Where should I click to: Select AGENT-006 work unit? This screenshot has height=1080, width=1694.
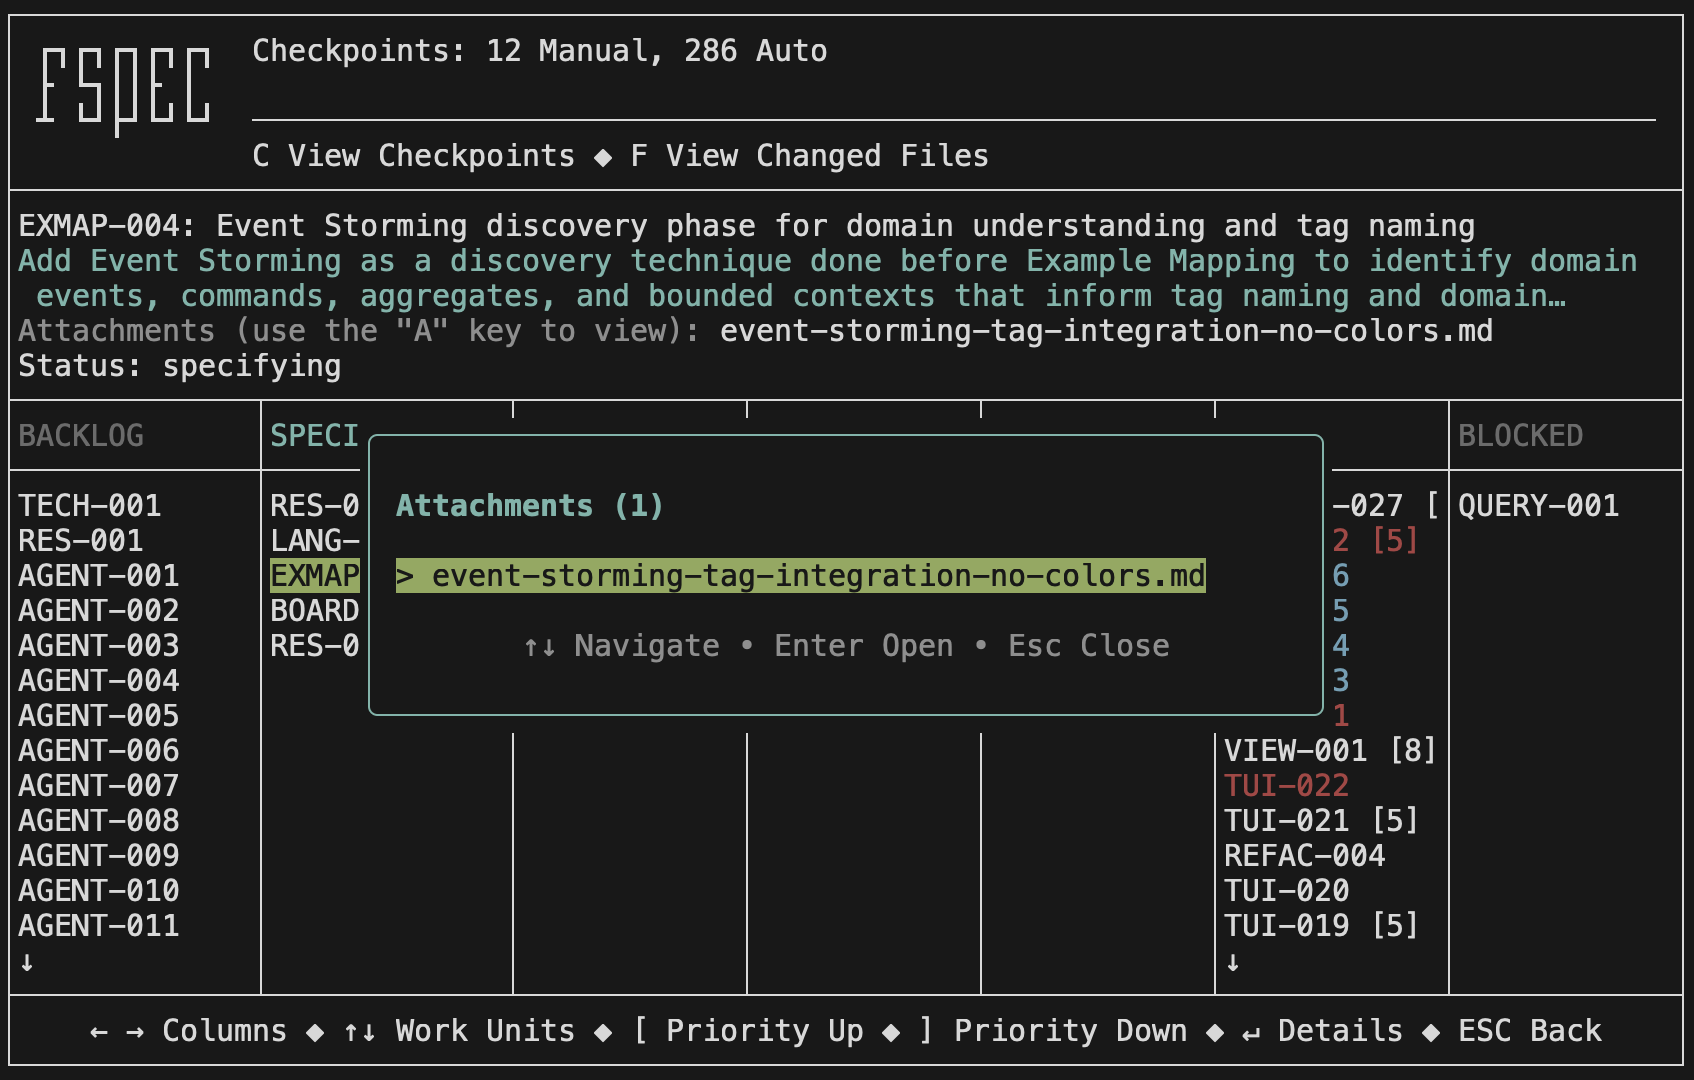pos(99,751)
